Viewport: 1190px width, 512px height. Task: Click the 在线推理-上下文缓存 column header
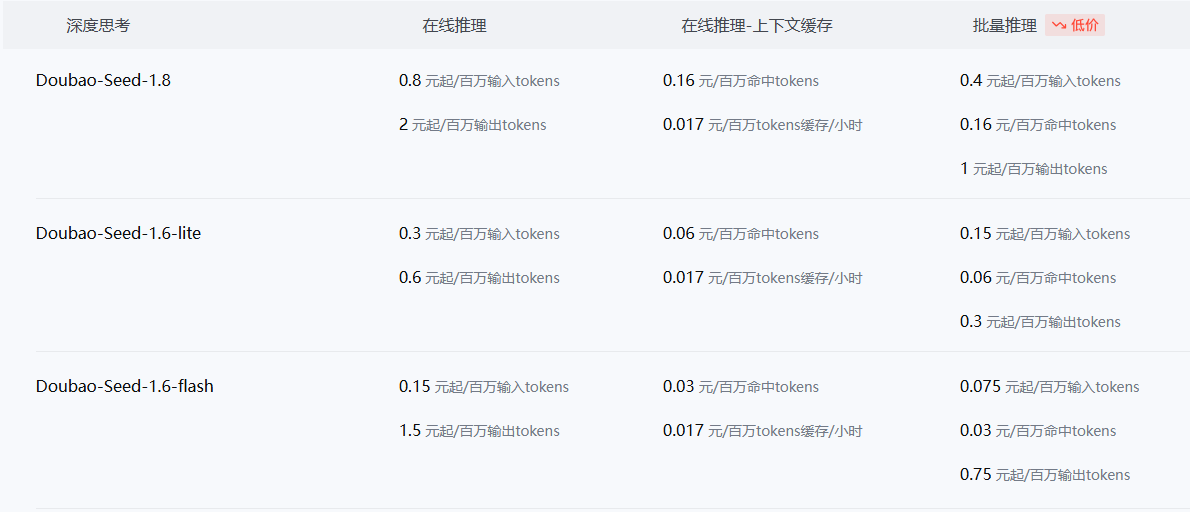coord(757,26)
